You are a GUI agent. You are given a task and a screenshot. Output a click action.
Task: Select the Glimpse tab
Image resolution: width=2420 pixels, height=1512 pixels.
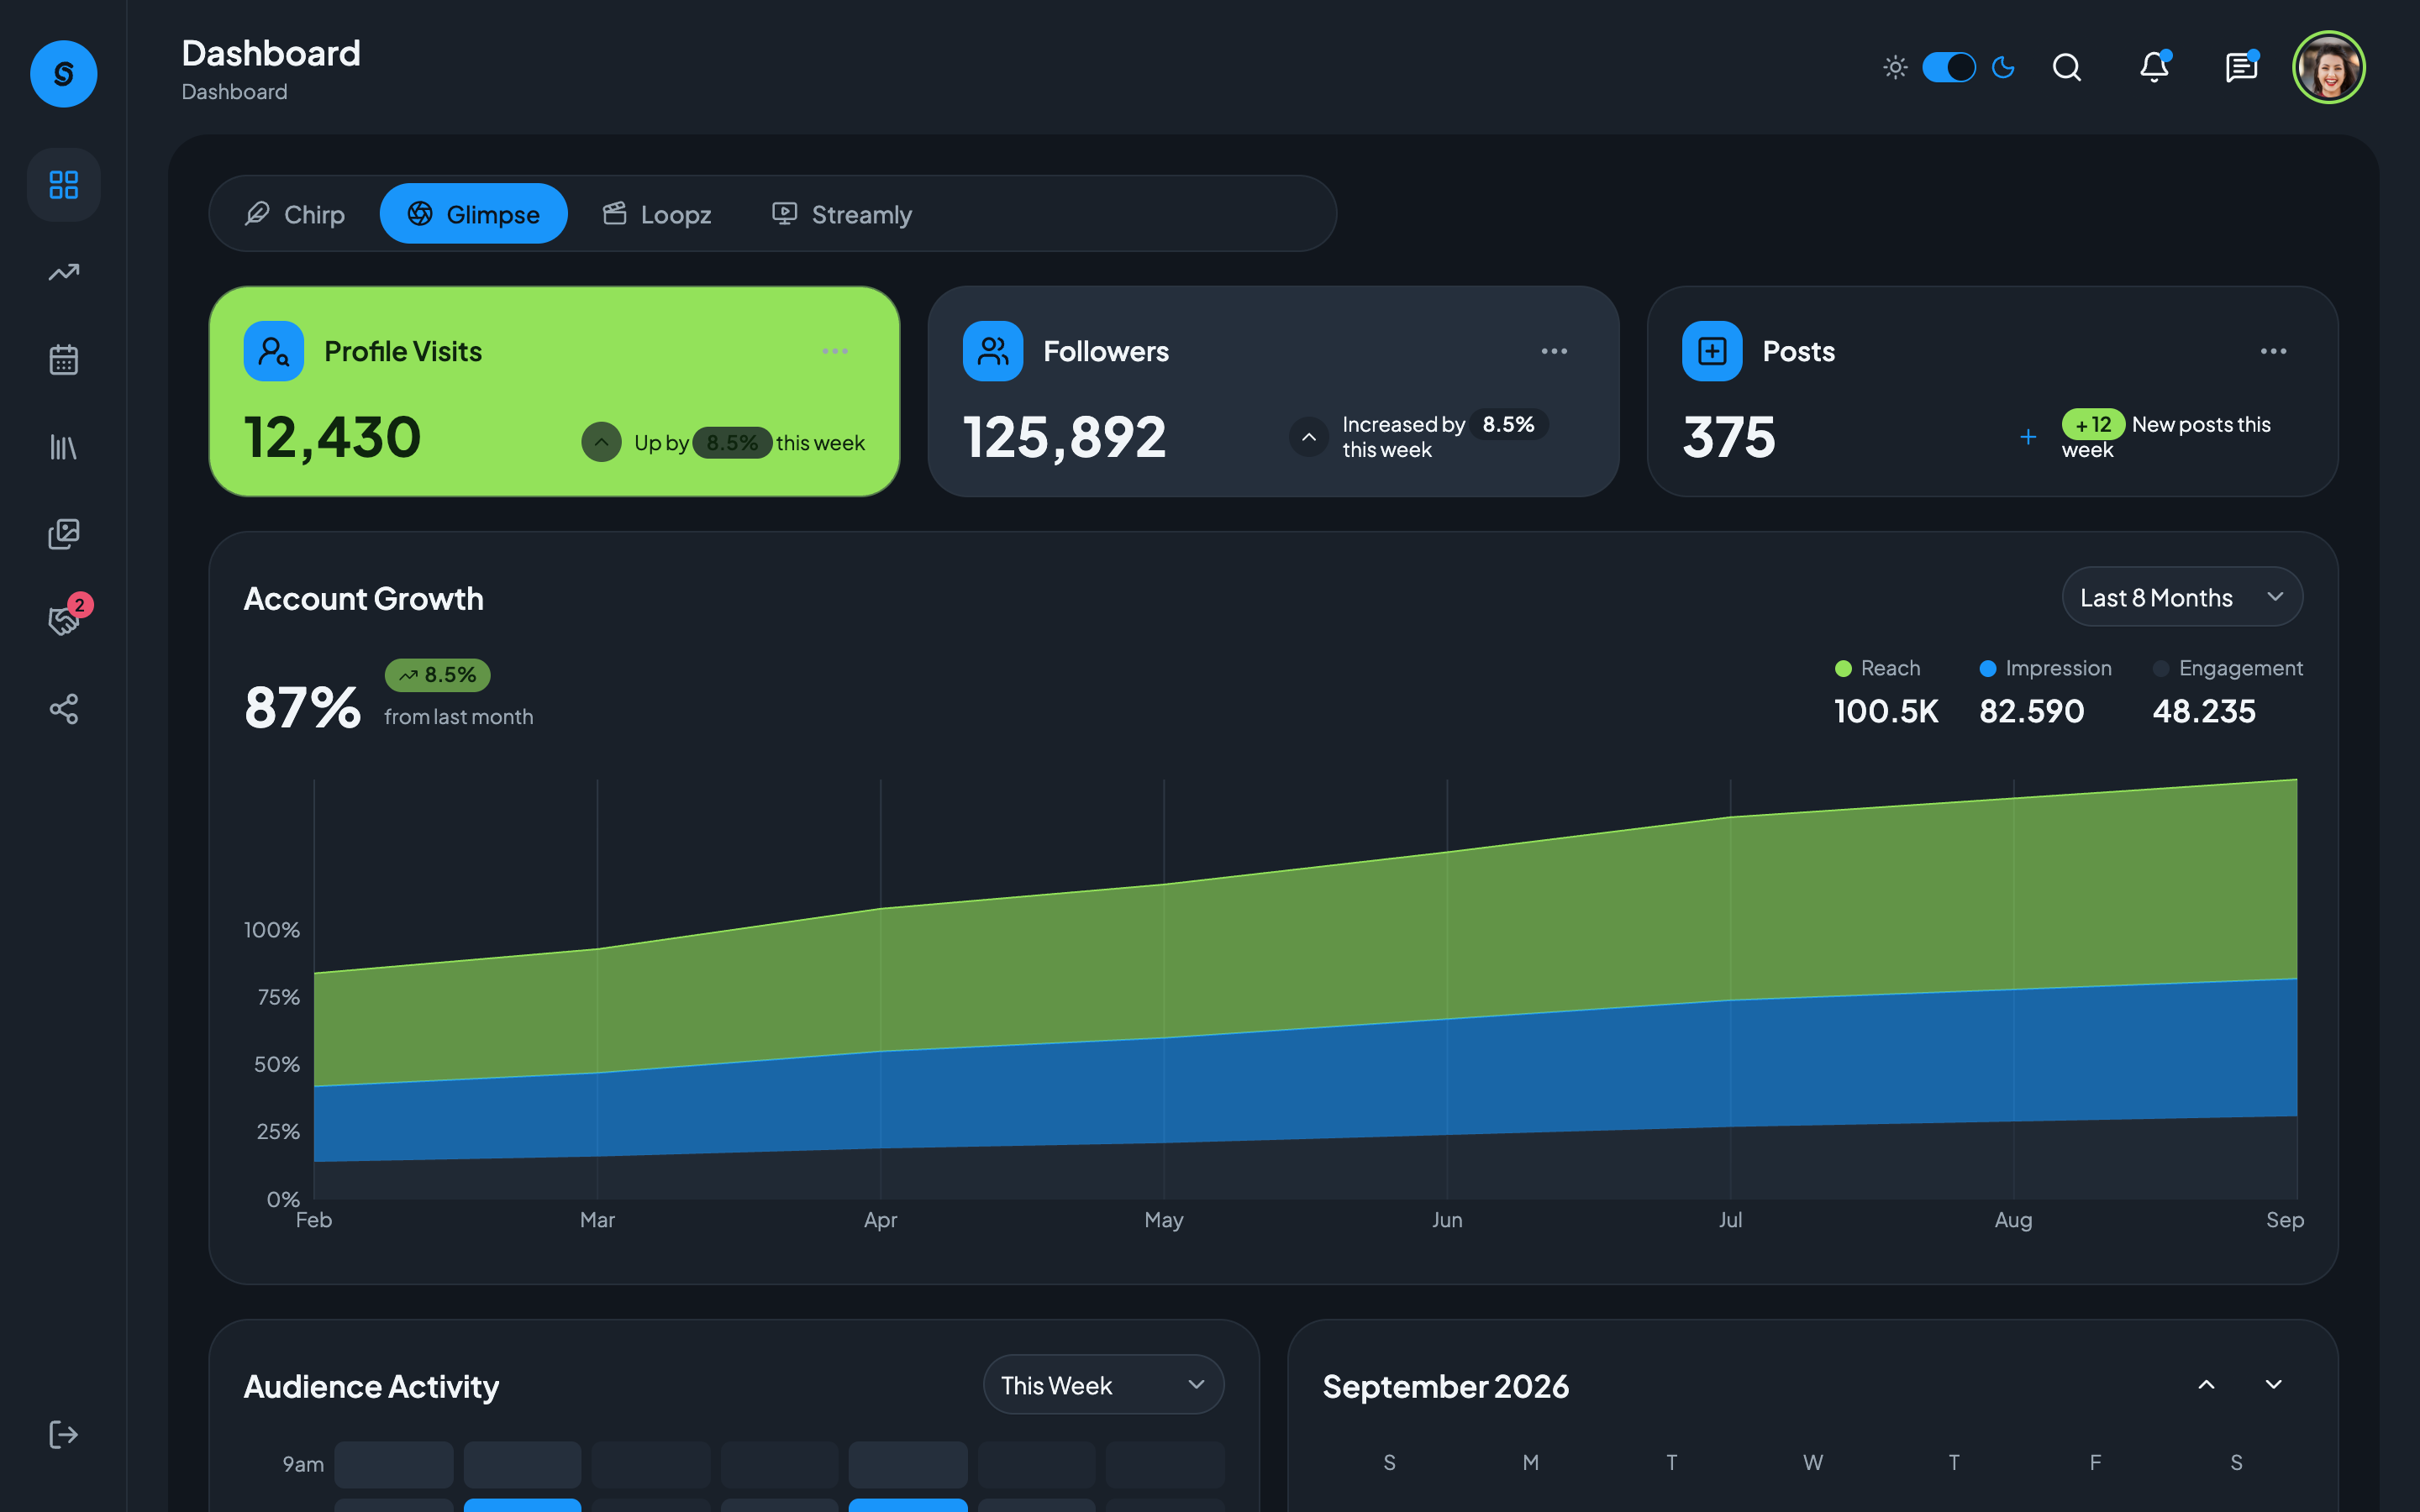coord(473,214)
